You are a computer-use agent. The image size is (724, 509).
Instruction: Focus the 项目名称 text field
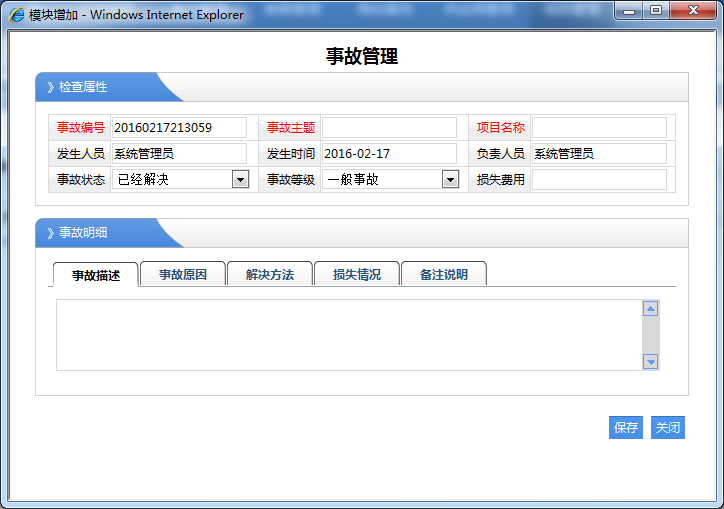[599, 128]
